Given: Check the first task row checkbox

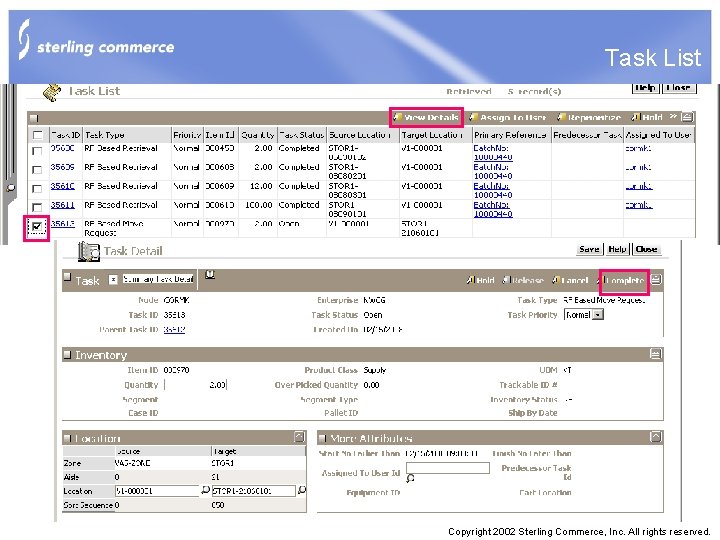Looking at the screenshot, I should (x=38, y=151).
